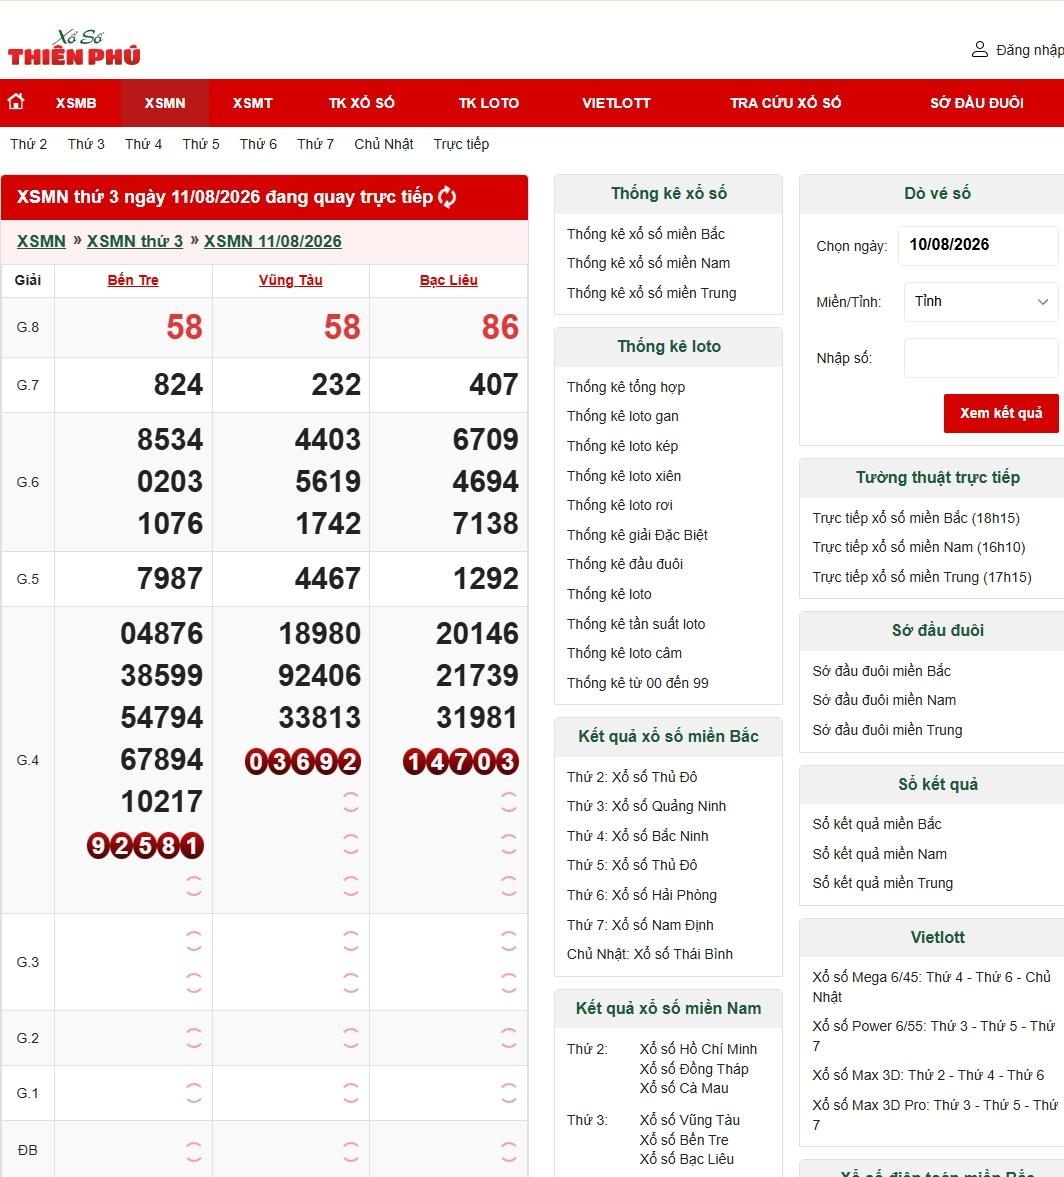Go to XSMT menu tab

[252, 103]
